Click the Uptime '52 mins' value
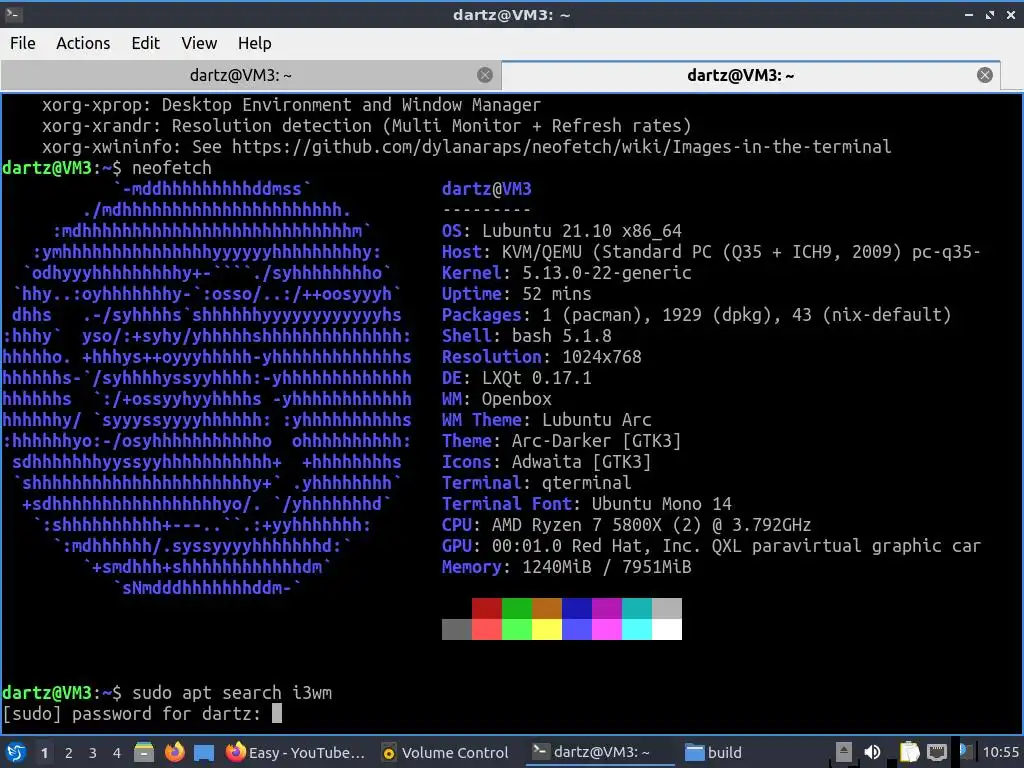The image size is (1024, 768). pyautogui.click(x=556, y=294)
